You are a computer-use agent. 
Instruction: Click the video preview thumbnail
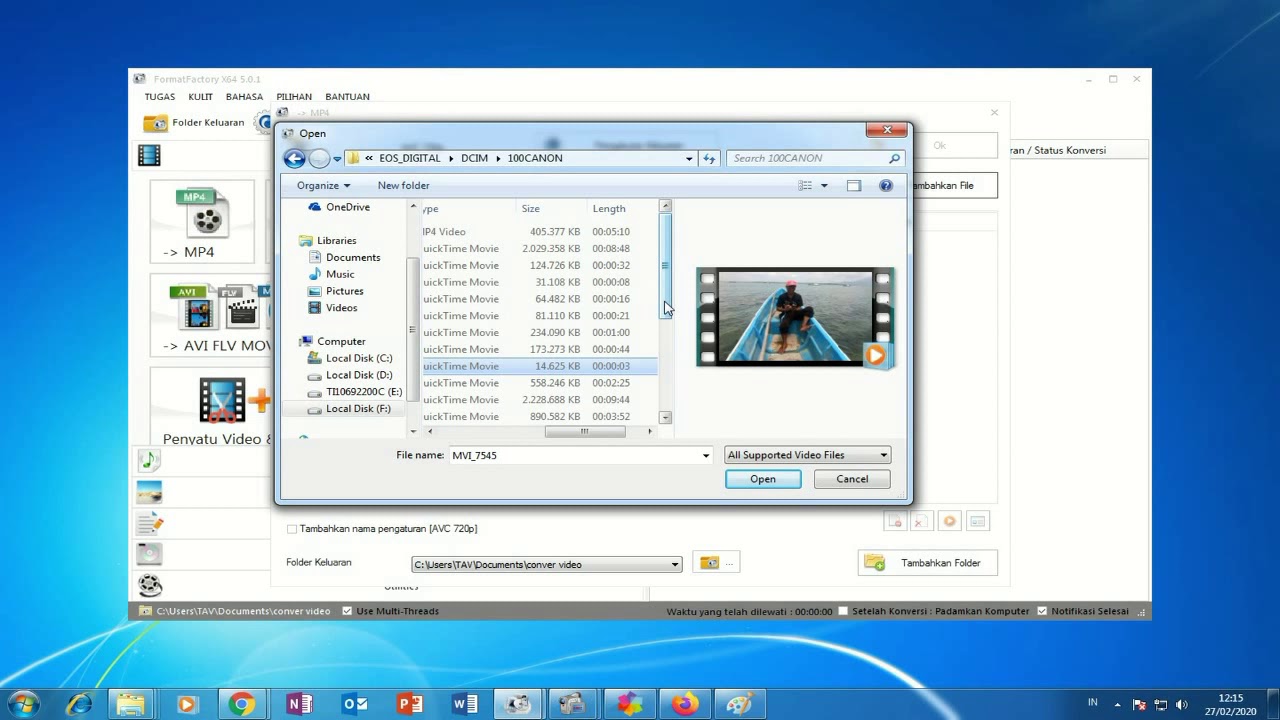(795, 317)
